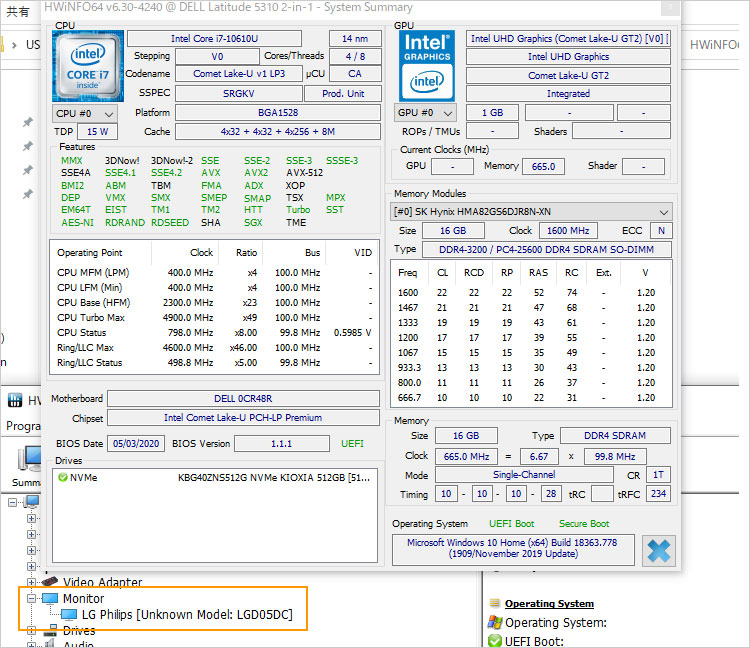750x648 pixels.
Task: Click the BIOS Version 1.1.1 field
Action: tap(281, 443)
